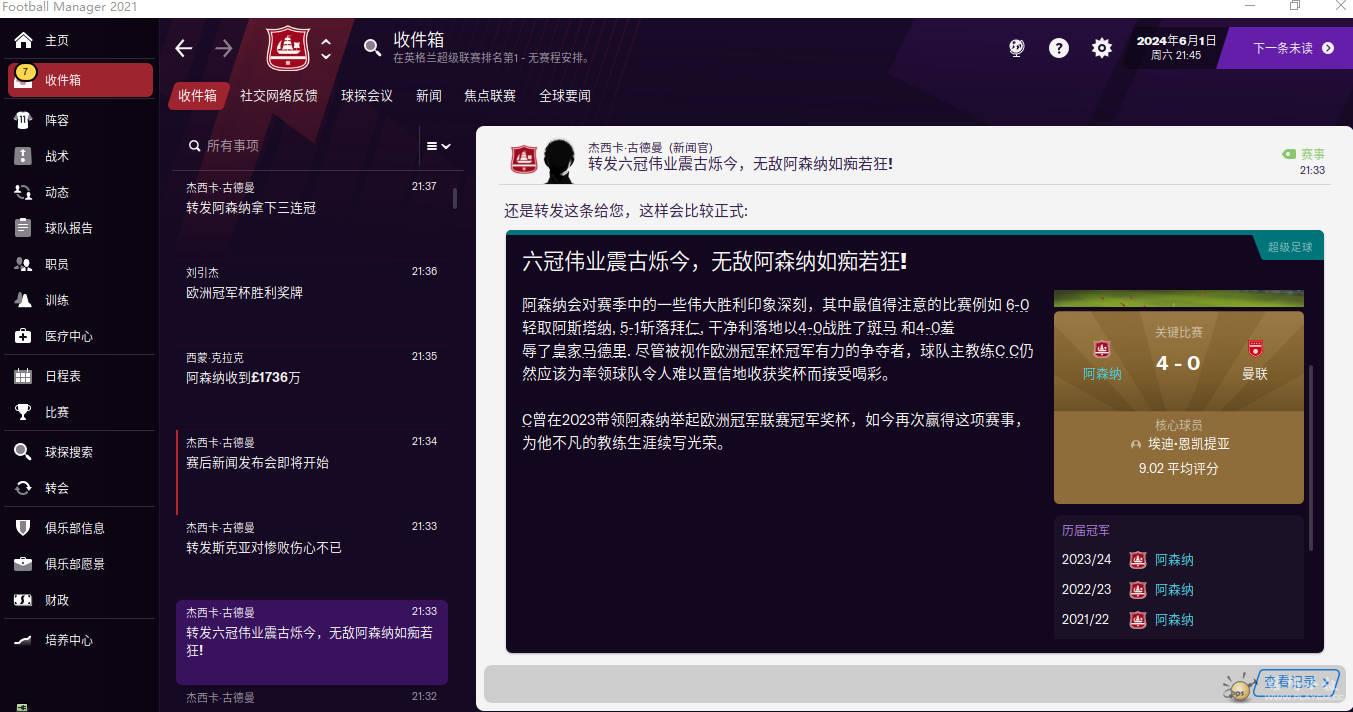Open the 俱乐部信息 club info shield icon

pyautogui.click(x=23, y=528)
